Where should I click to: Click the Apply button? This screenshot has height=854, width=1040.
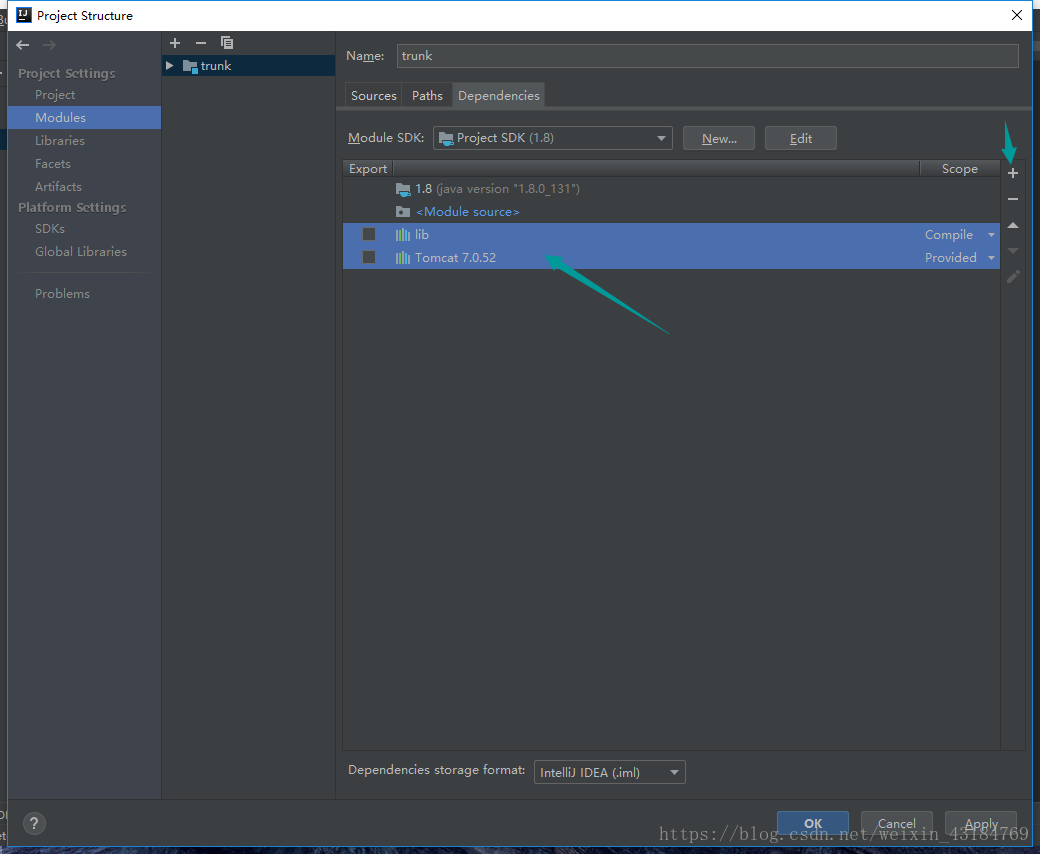(x=981, y=824)
